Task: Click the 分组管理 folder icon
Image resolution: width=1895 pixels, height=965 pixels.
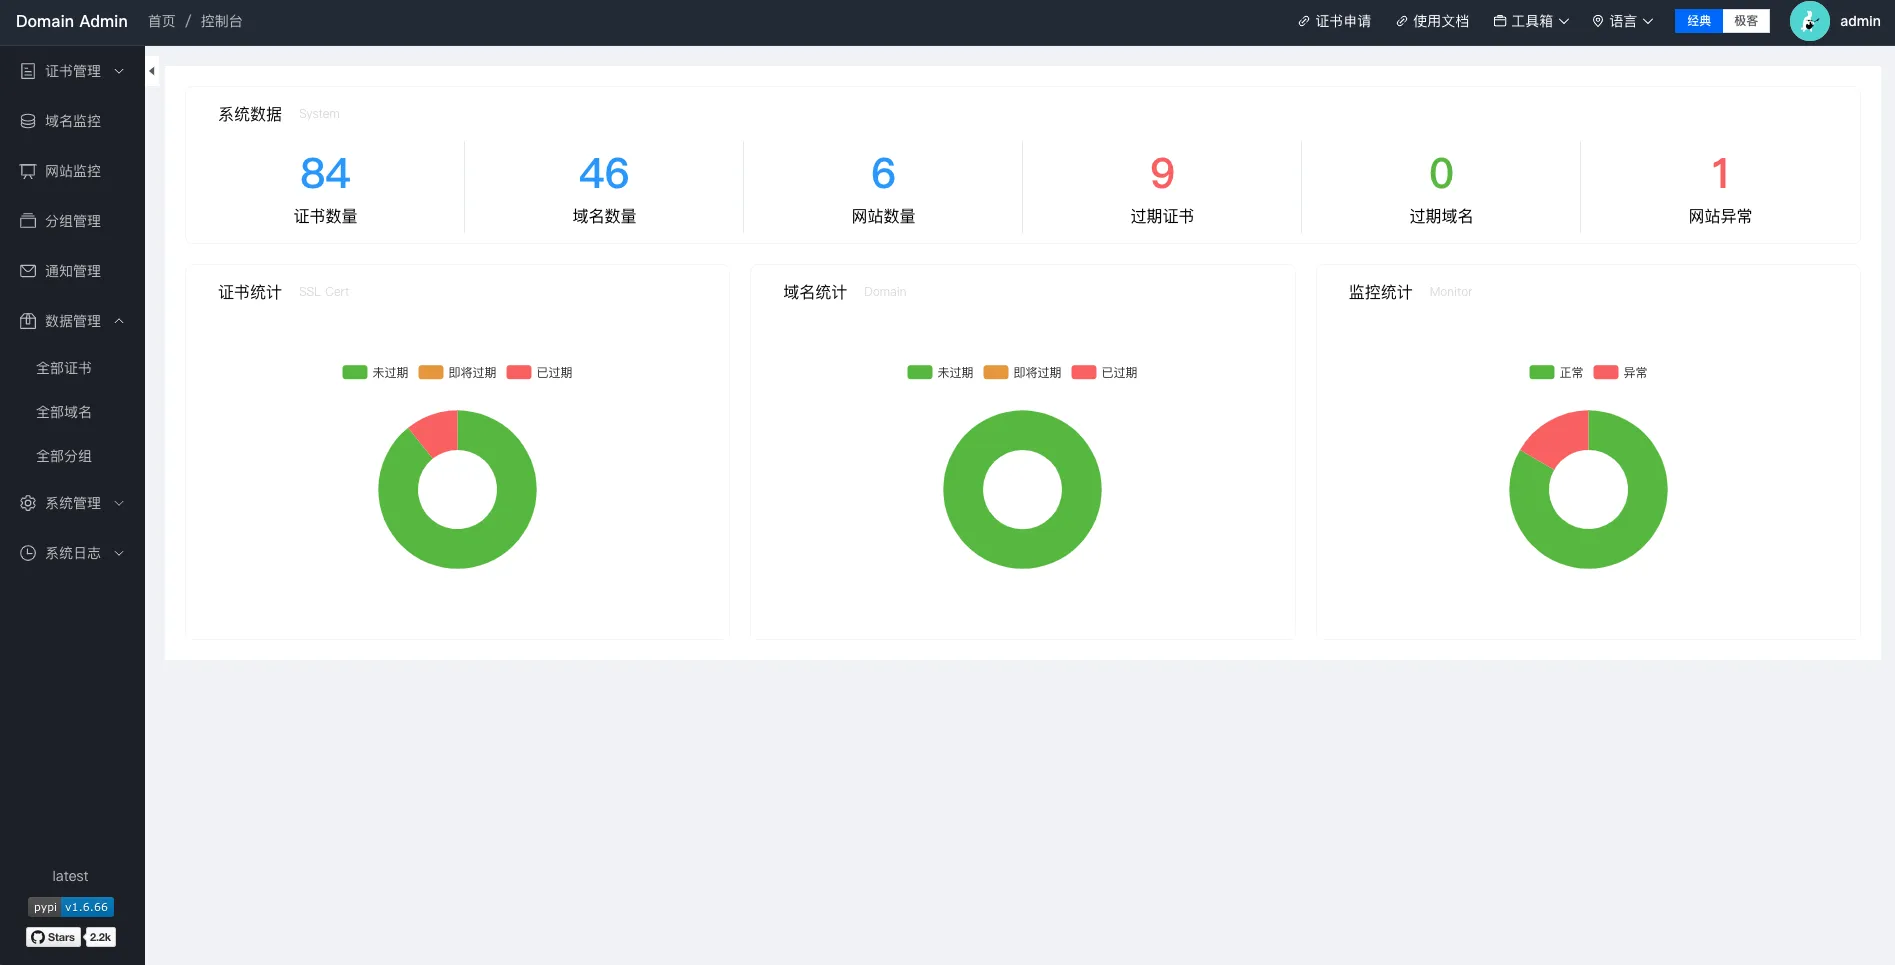Action: 28,221
